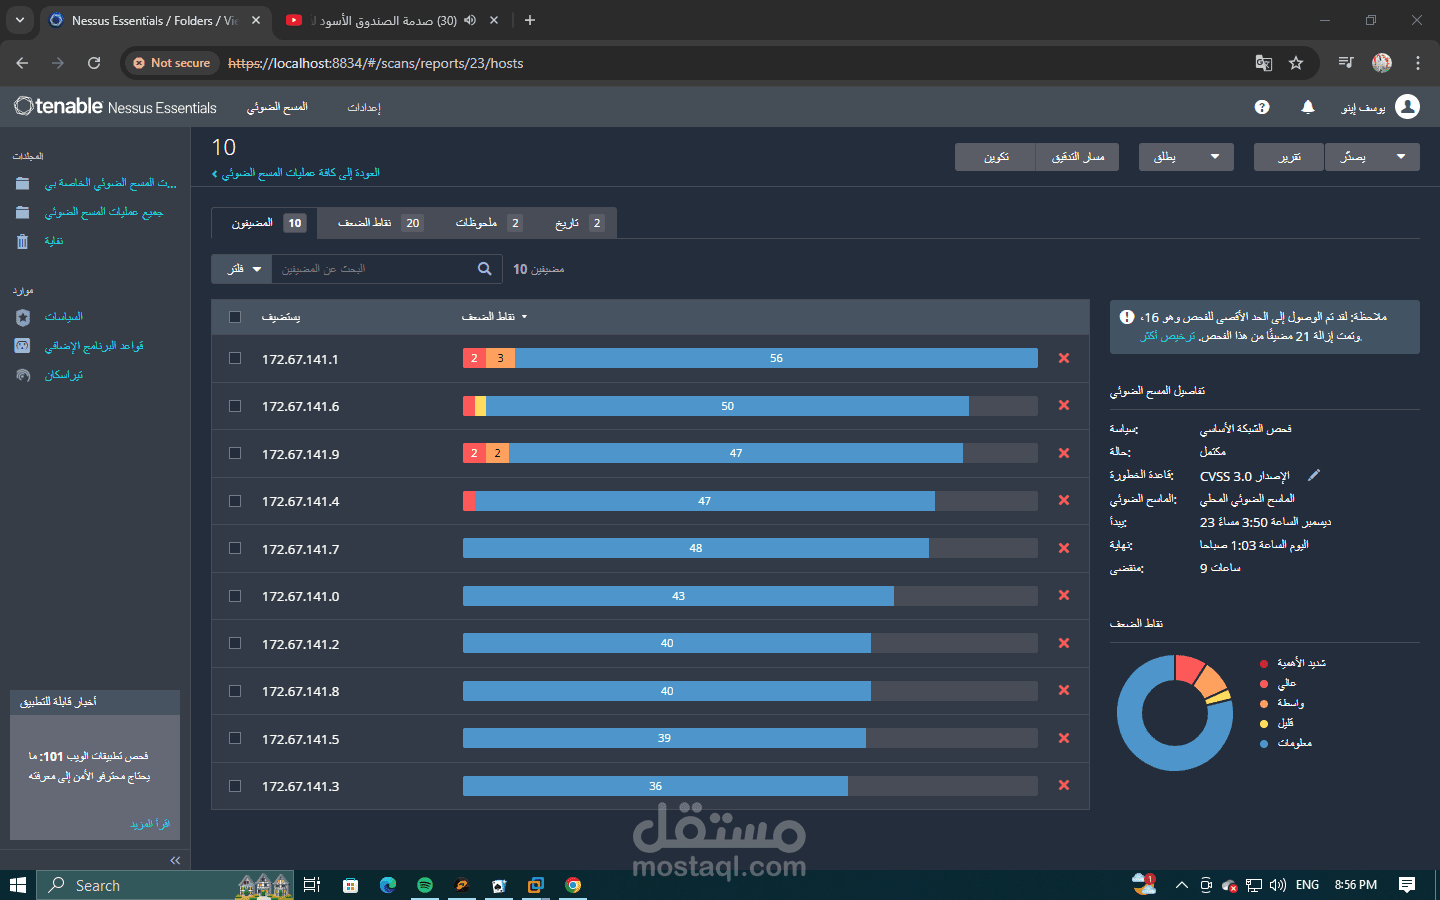Edit severity base with pencil icon
The width and height of the screenshot is (1440, 900).
pyautogui.click(x=1314, y=475)
